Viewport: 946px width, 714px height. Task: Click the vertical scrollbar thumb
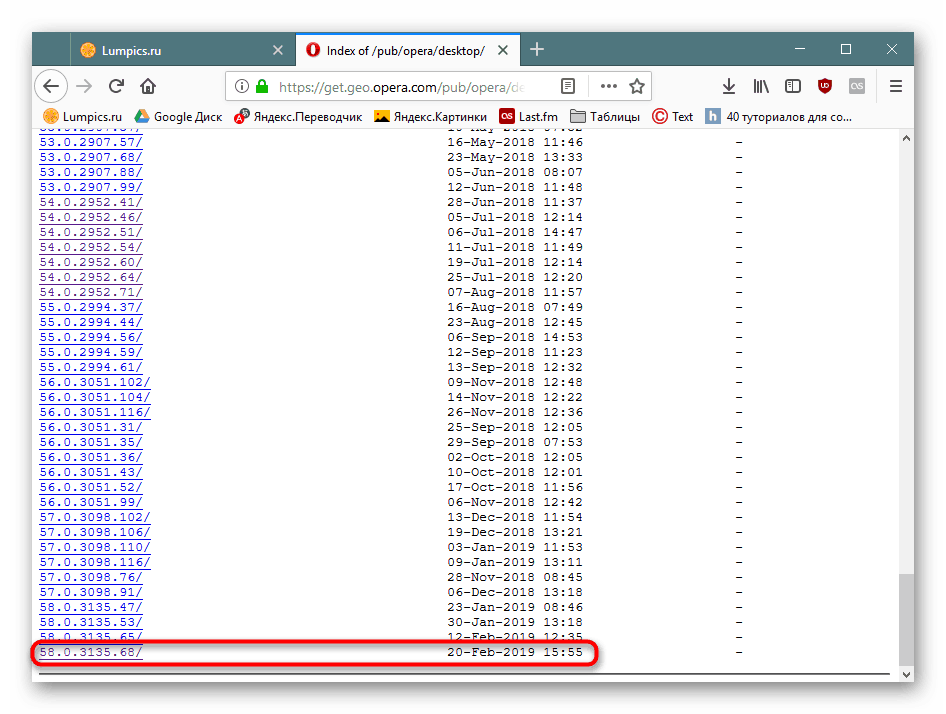(906, 619)
